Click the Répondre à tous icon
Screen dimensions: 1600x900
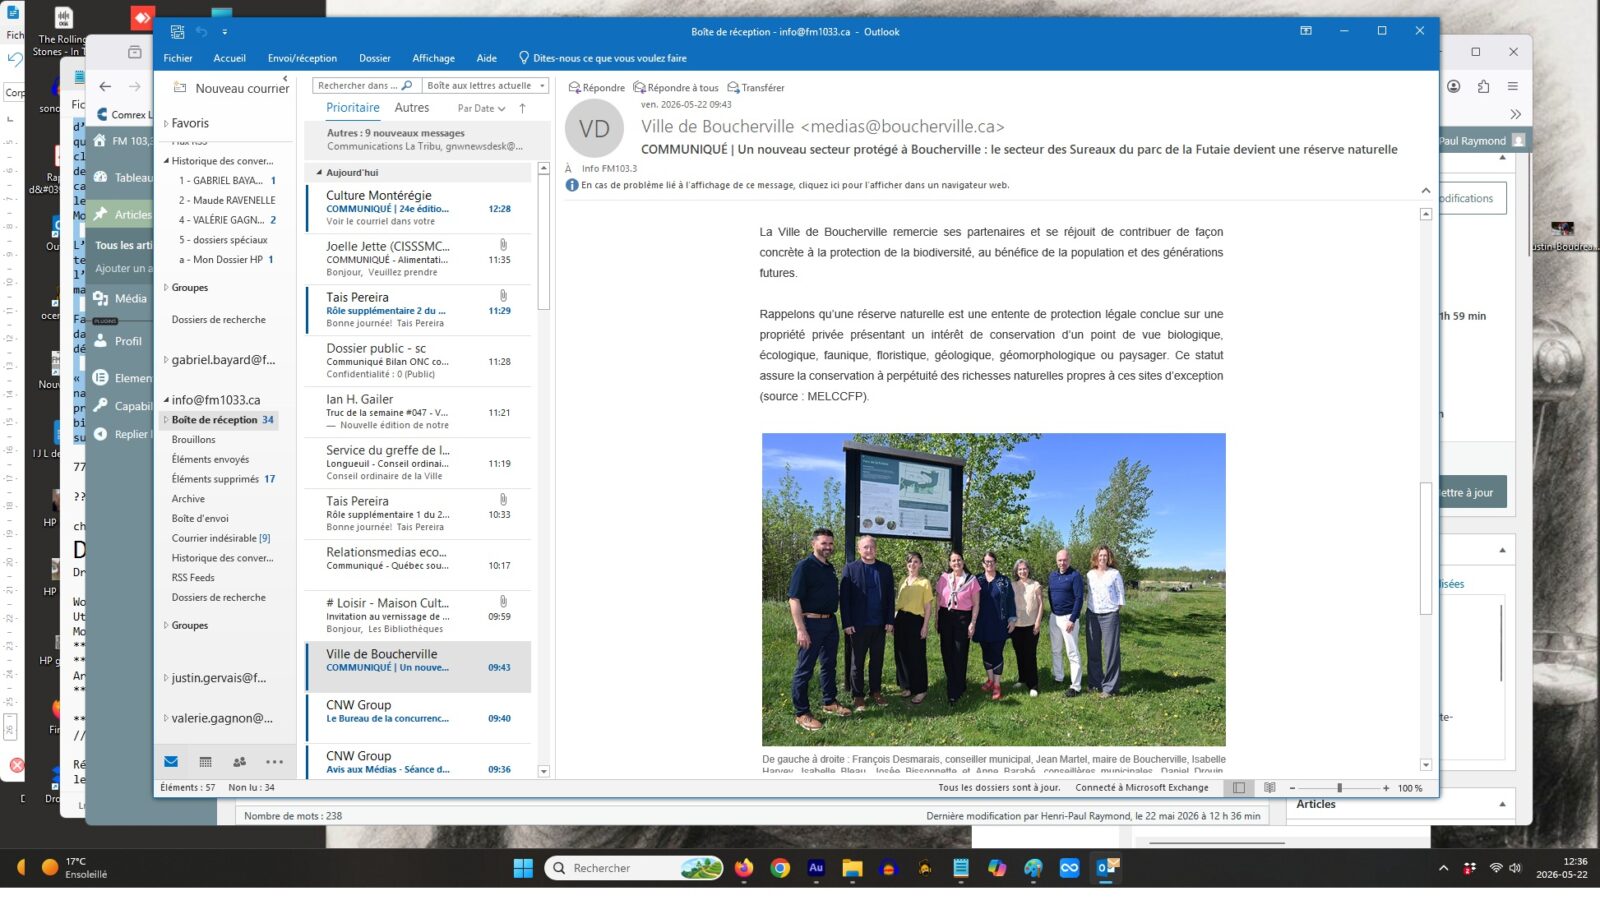676,88
